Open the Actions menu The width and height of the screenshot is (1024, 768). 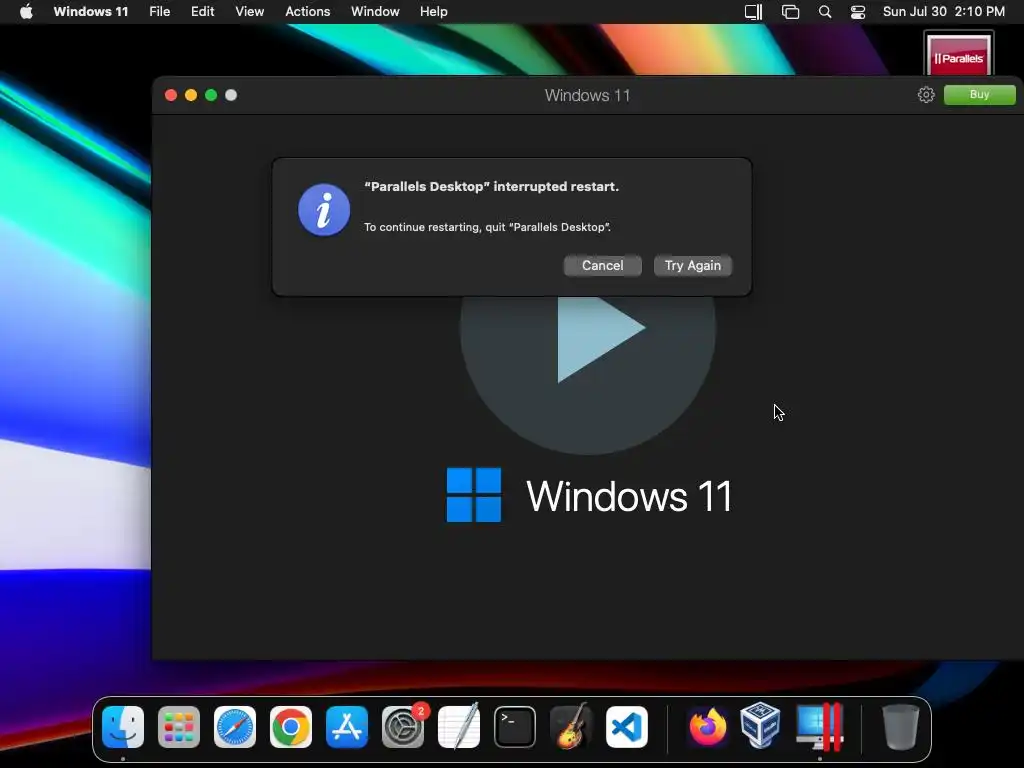308,12
